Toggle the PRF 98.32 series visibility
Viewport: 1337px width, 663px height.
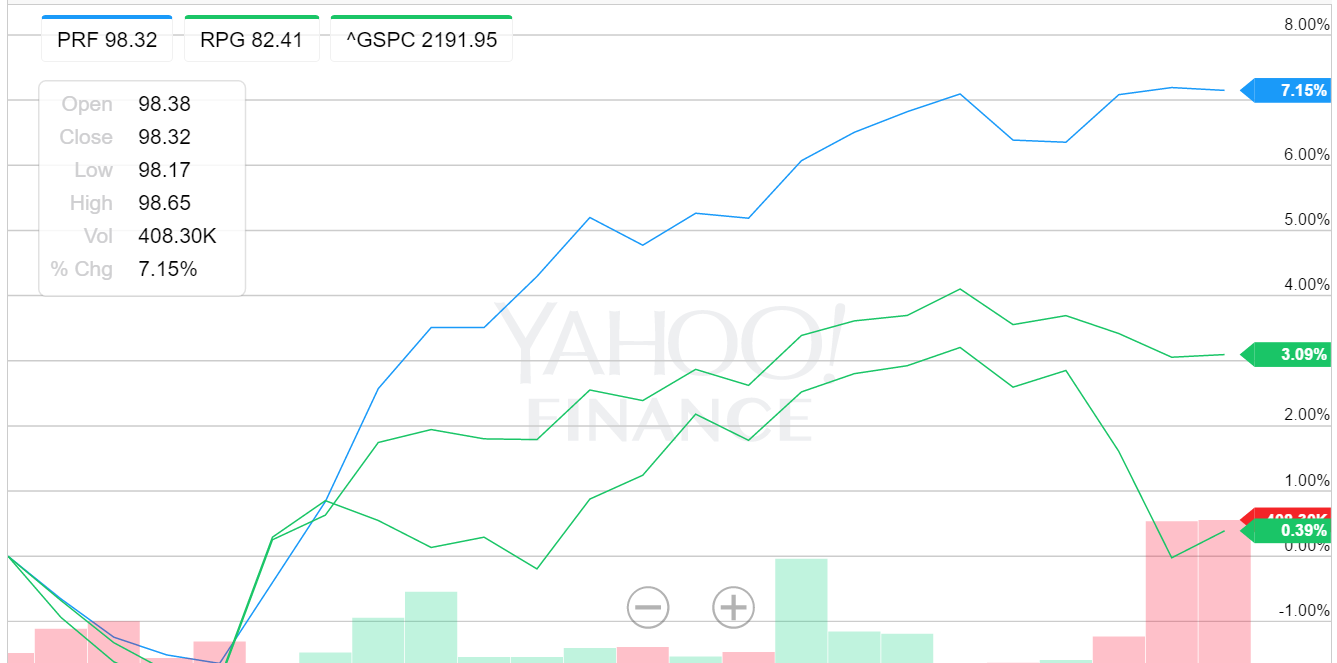[107, 40]
